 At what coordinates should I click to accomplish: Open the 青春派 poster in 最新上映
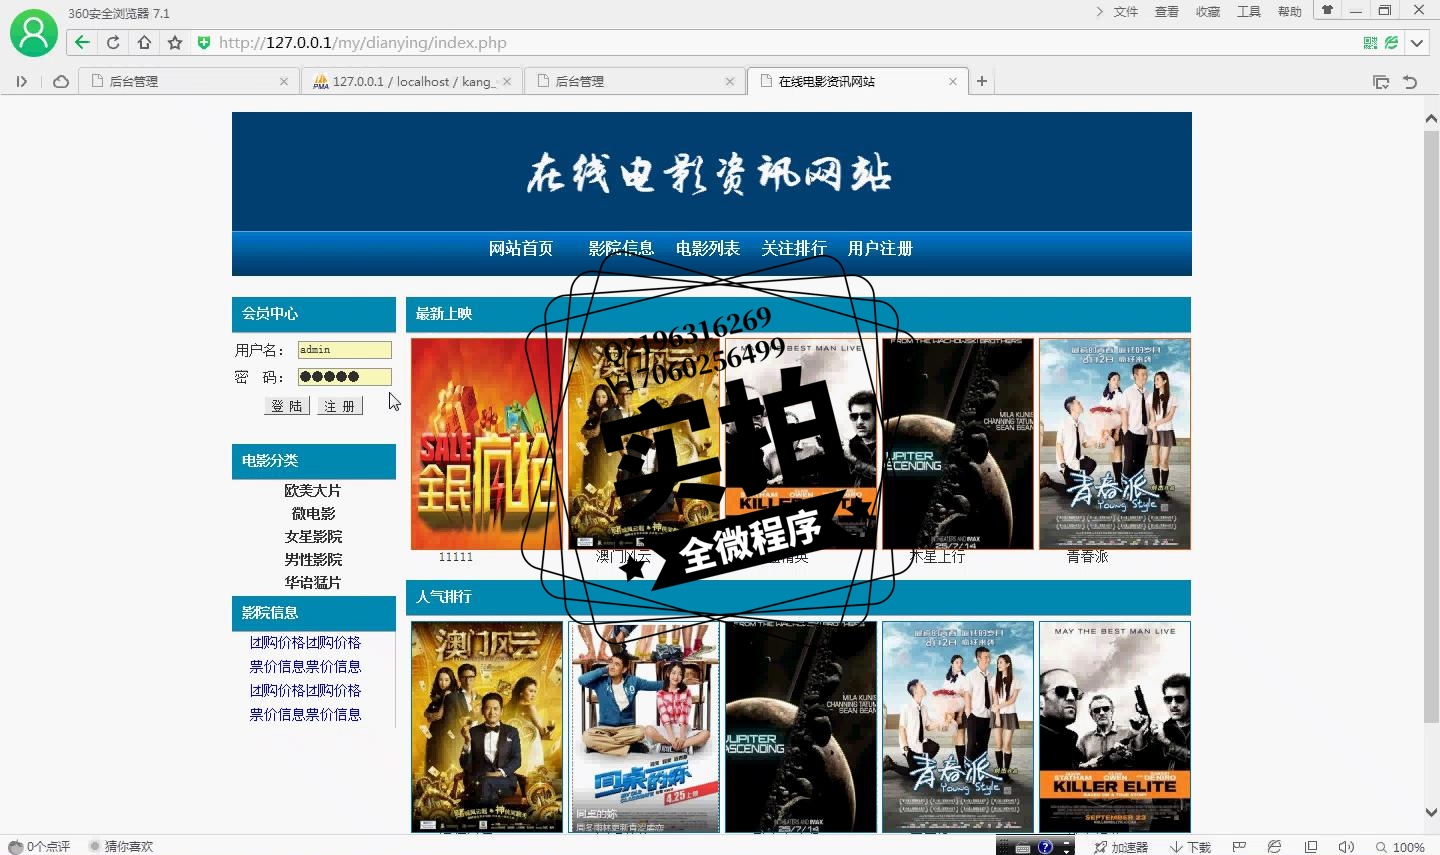(1115, 444)
